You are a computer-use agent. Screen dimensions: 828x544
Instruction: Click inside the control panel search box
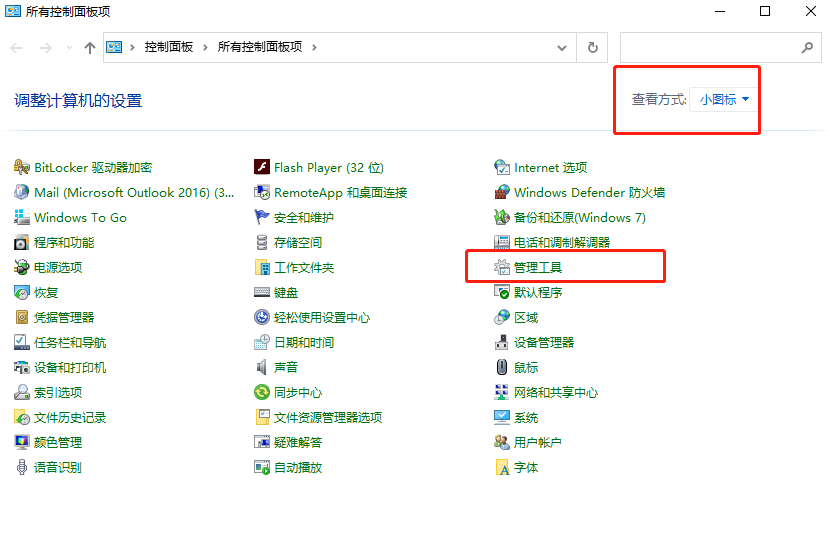click(708, 47)
